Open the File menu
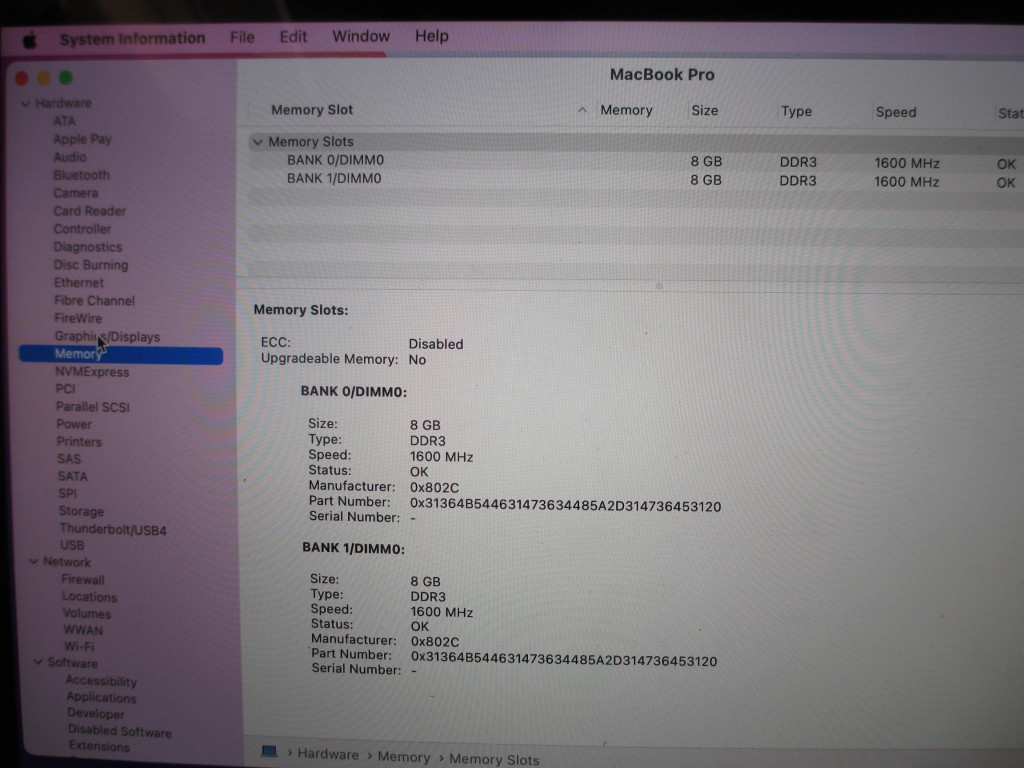1024x768 pixels. pyautogui.click(x=242, y=37)
